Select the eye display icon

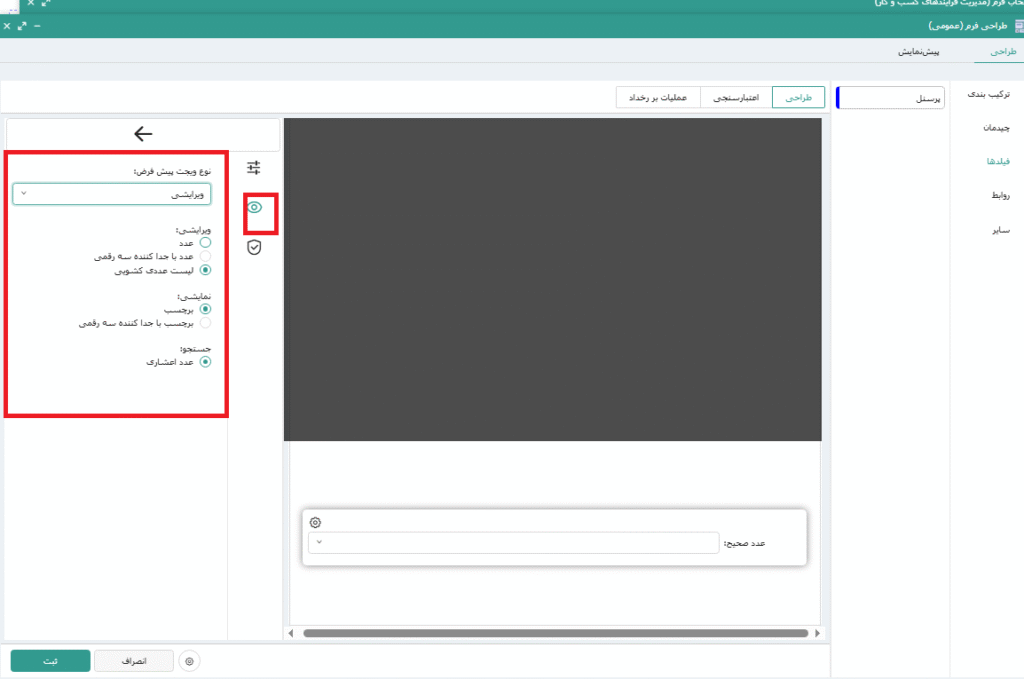254,207
